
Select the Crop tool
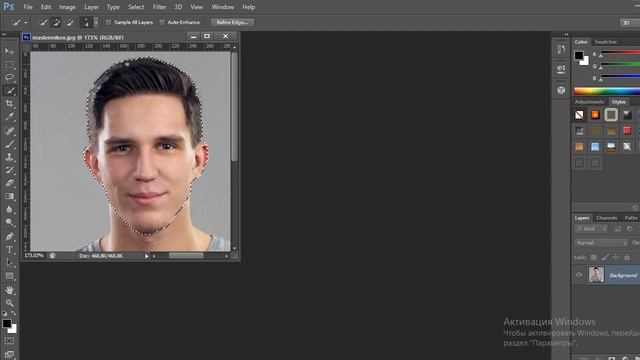[9, 103]
